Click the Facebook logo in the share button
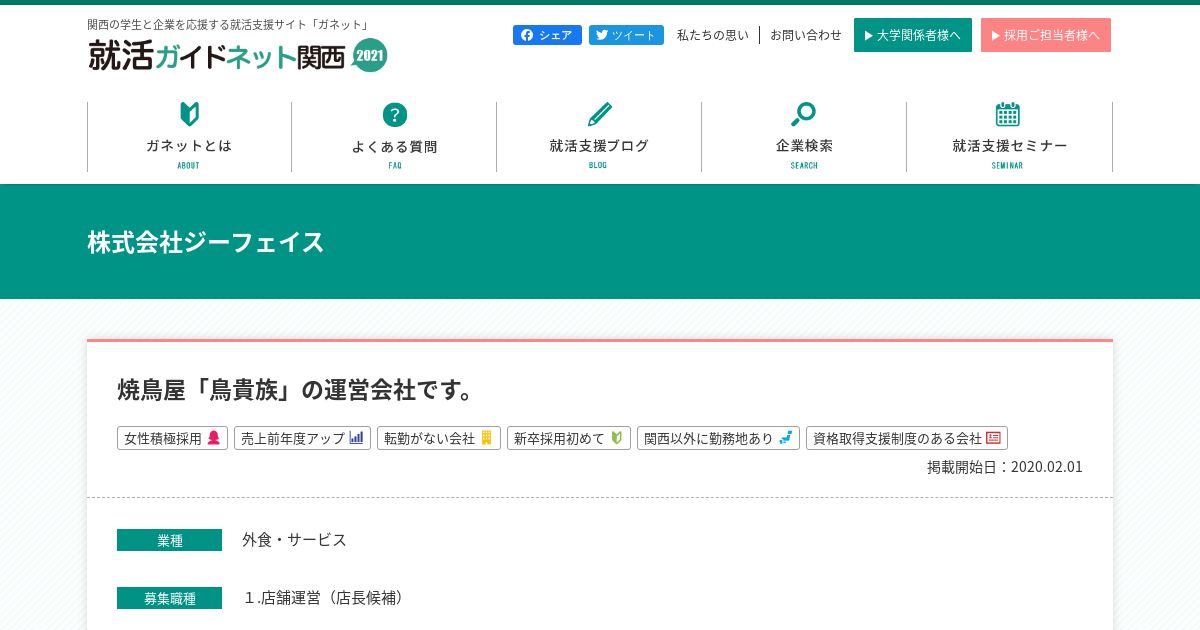 [x=527, y=35]
